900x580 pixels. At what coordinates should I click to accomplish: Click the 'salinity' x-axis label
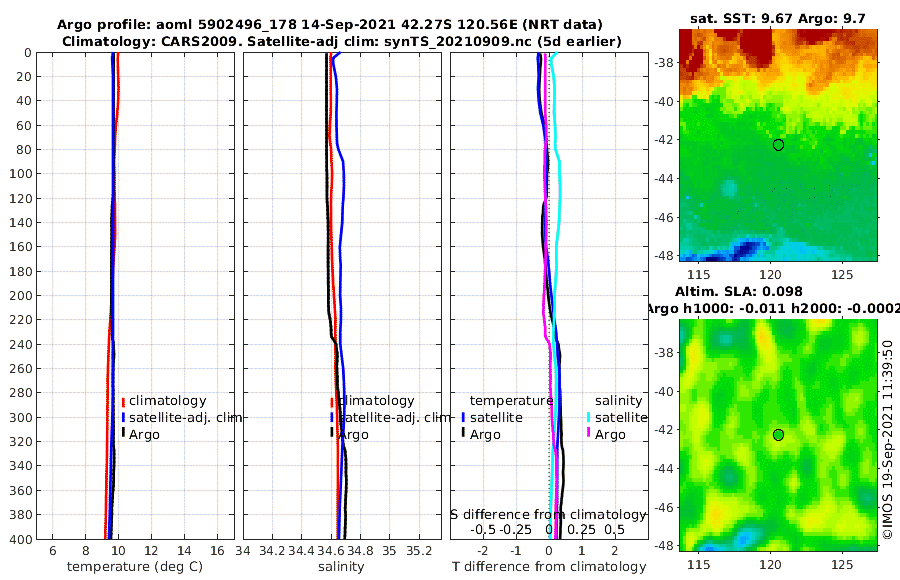click(x=341, y=567)
